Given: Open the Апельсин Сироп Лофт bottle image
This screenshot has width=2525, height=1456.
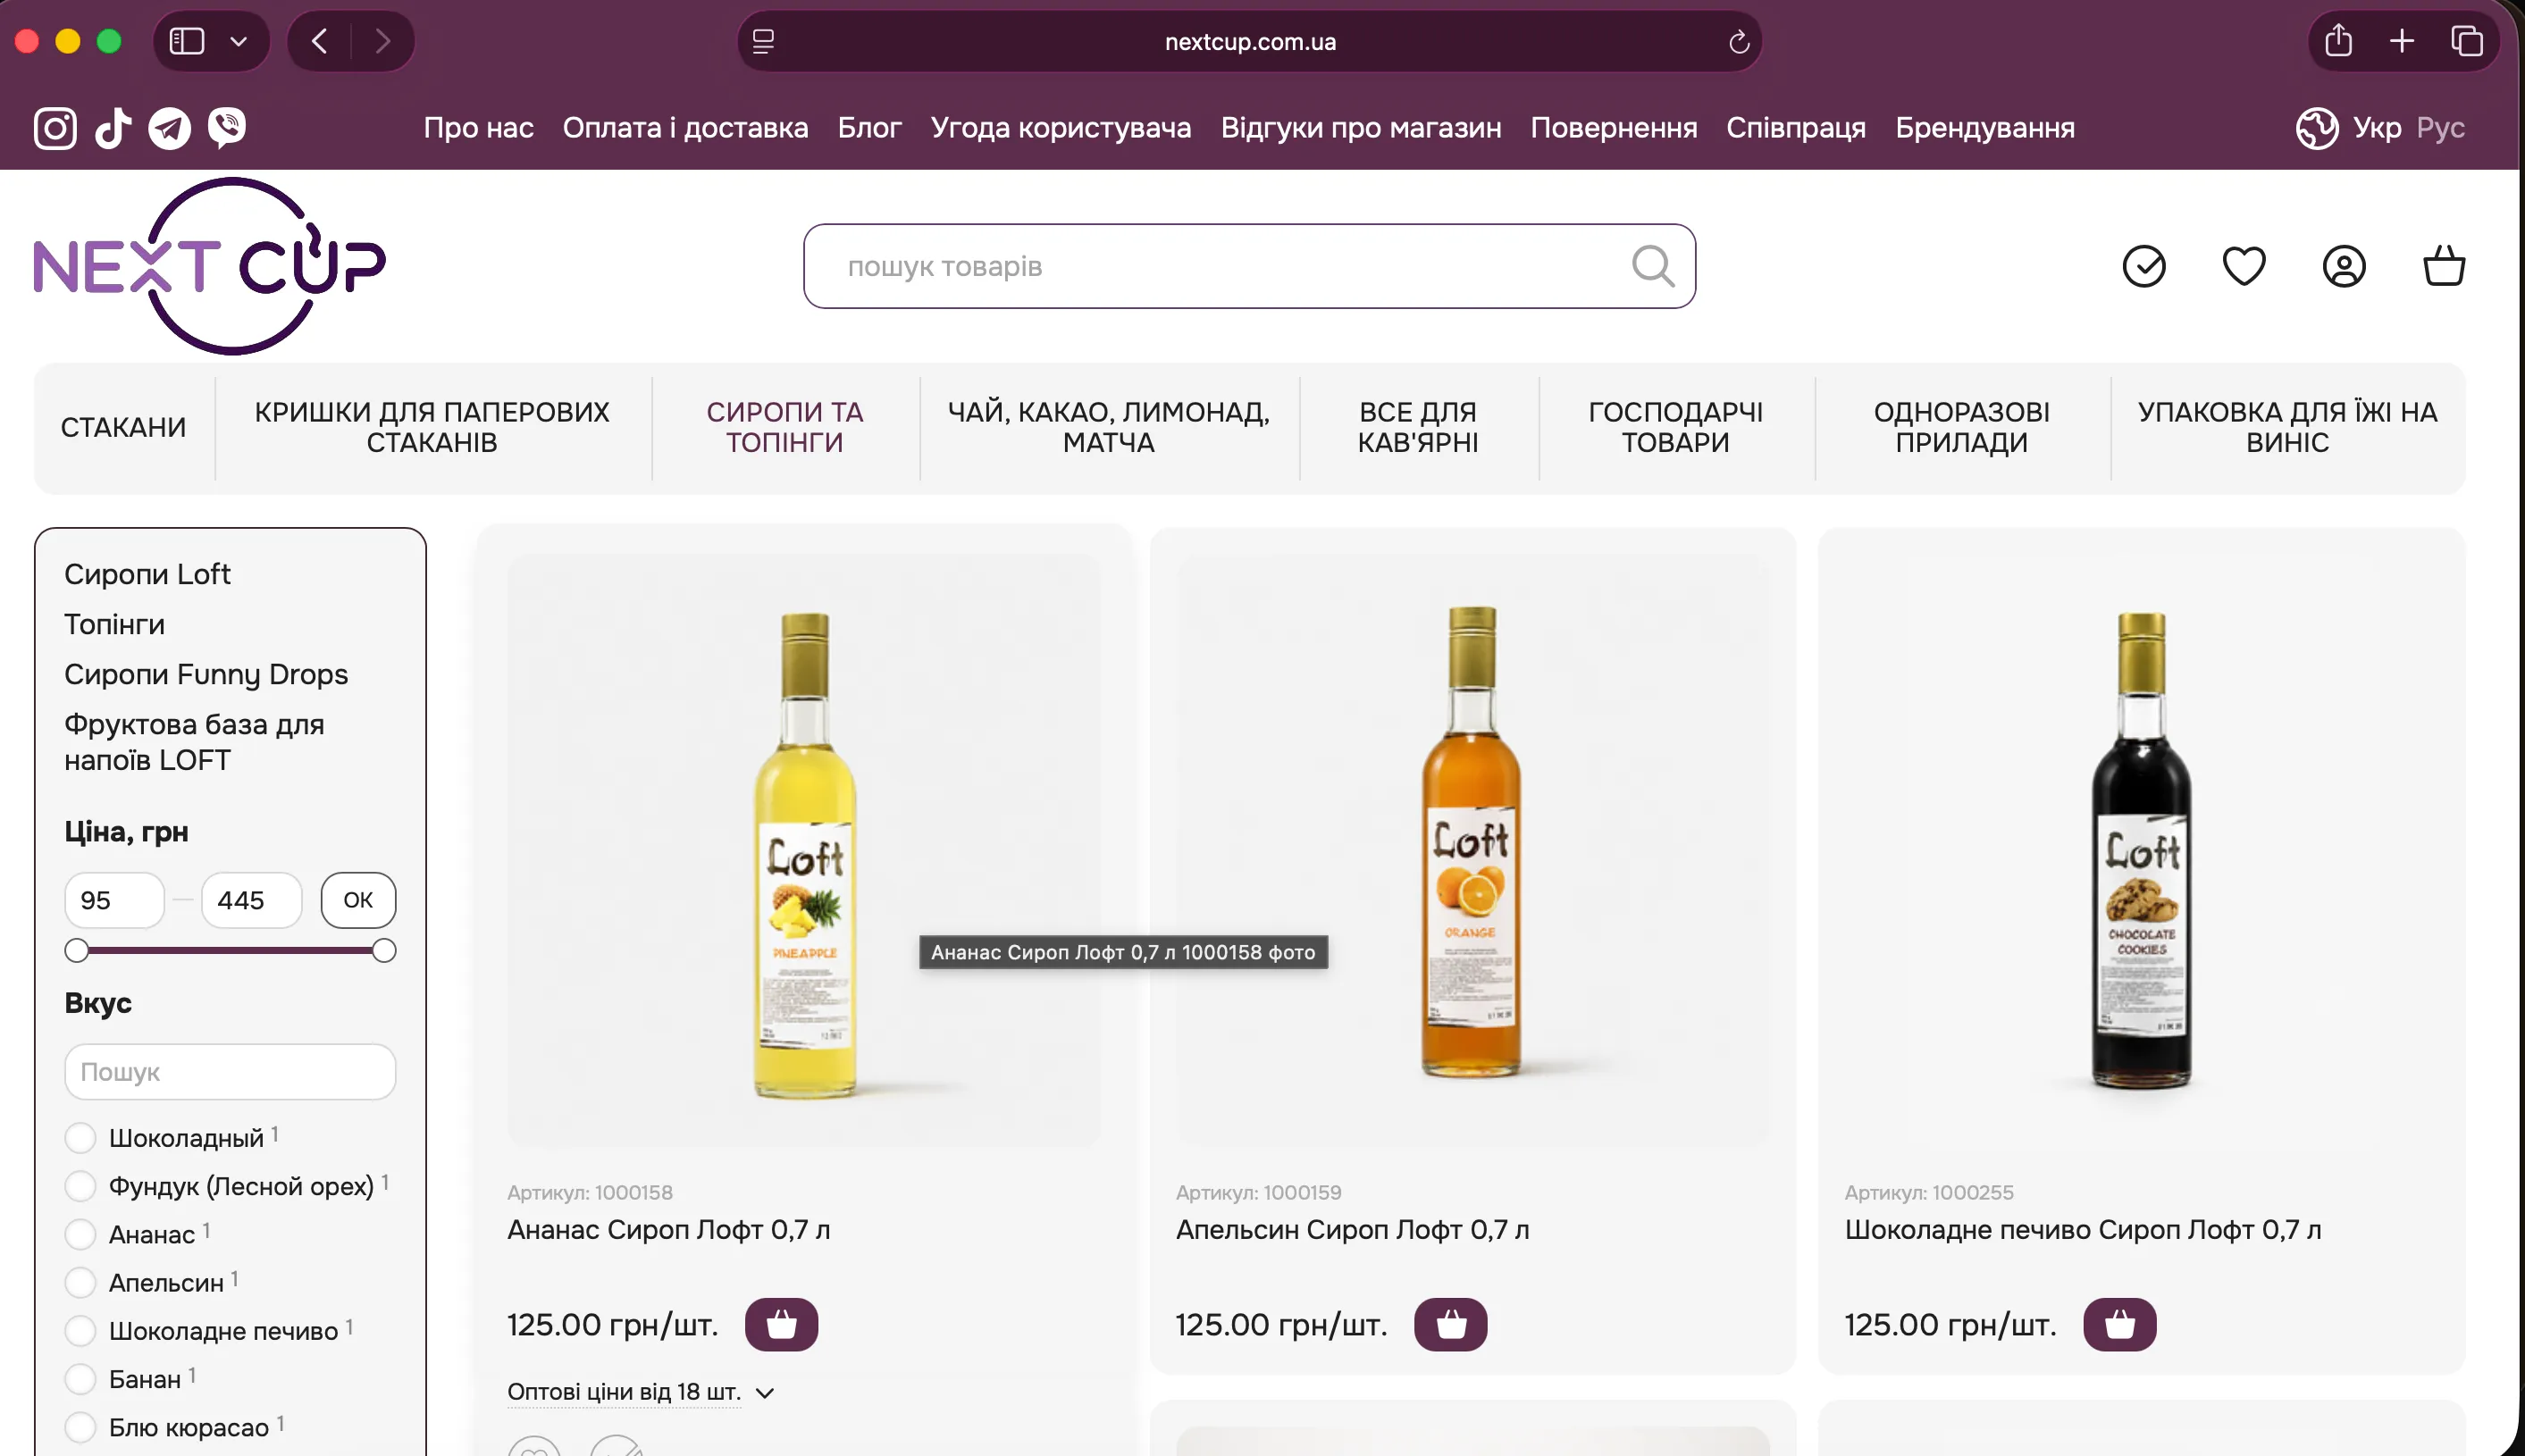Looking at the screenshot, I should pos(1472,850).
